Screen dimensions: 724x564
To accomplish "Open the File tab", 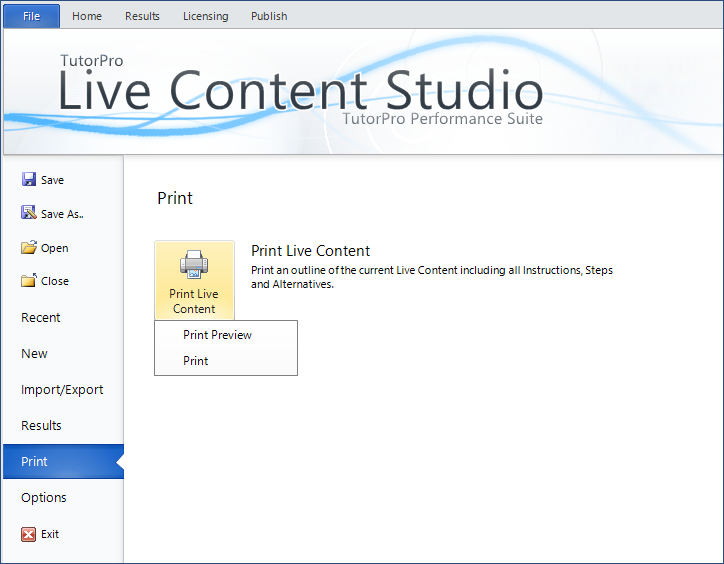I will tap(31, 16).
